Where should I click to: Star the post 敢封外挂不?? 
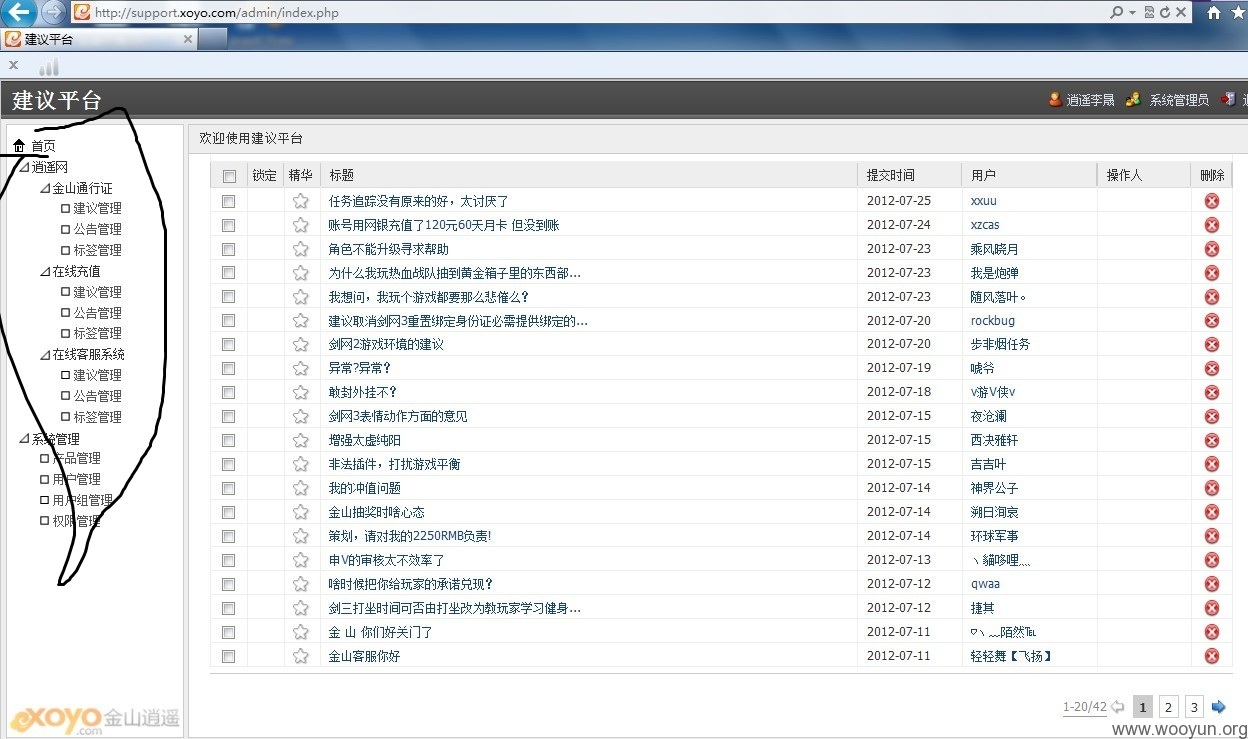pos(300,392)
